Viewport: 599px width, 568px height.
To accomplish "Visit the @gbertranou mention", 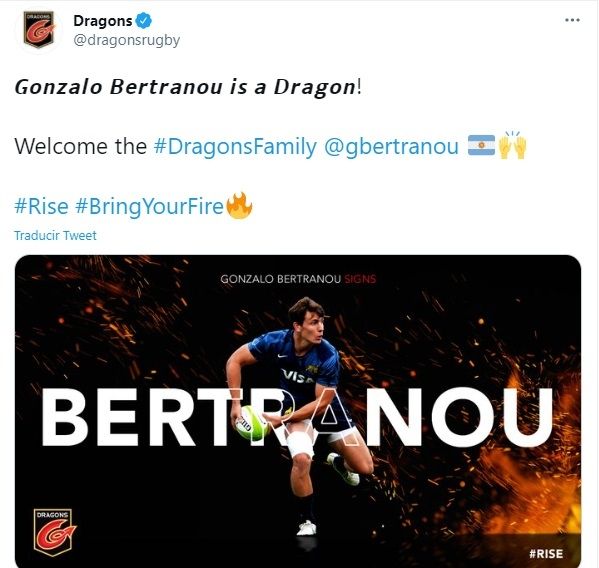I will click(391, 147).
